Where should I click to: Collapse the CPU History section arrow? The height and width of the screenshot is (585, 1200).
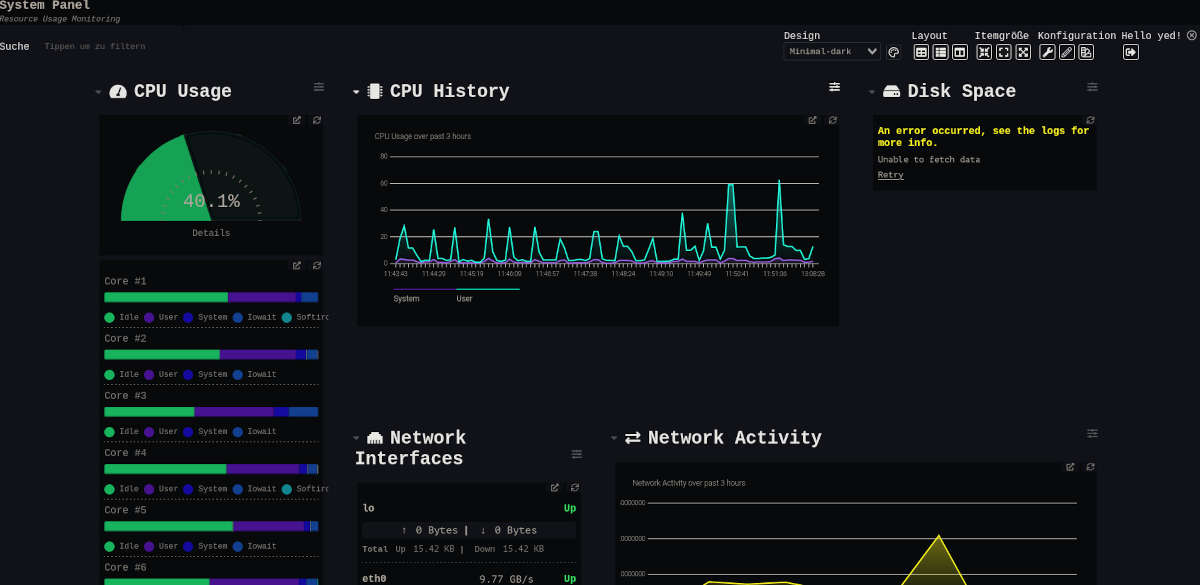356,92
